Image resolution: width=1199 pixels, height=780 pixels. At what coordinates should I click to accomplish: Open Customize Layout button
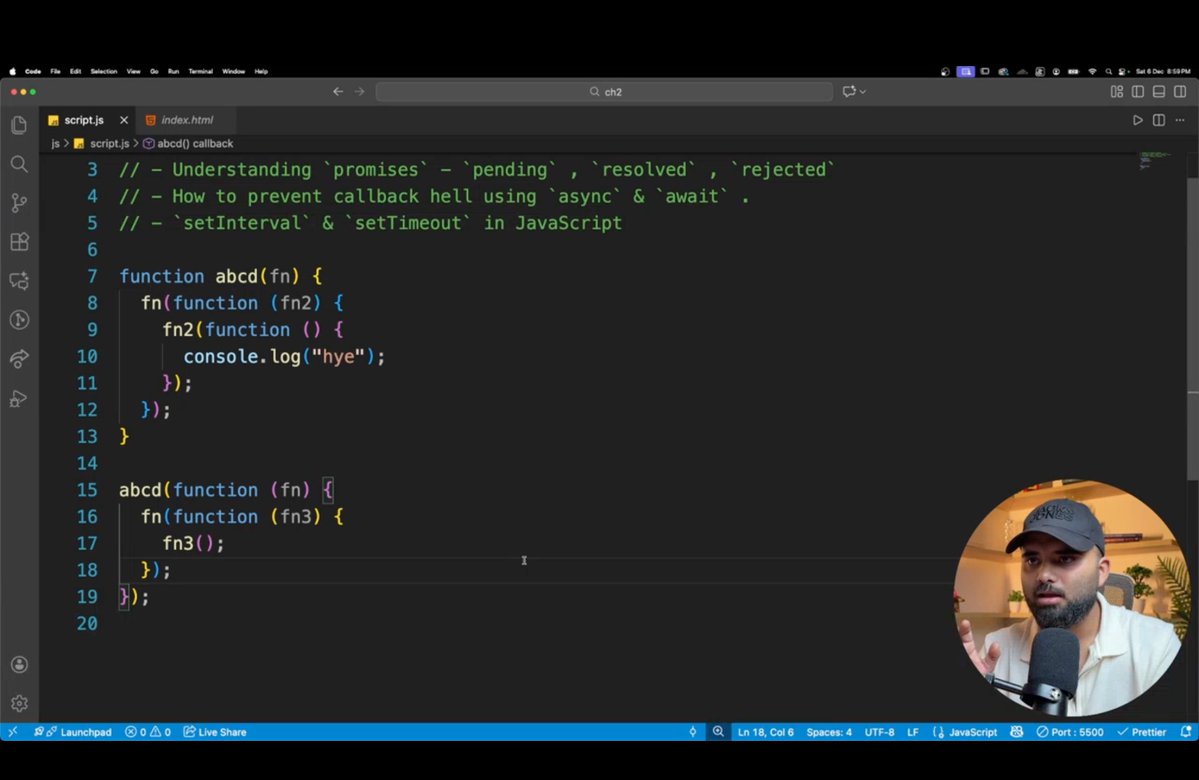pyautogui.click(x=1116, y=92)
